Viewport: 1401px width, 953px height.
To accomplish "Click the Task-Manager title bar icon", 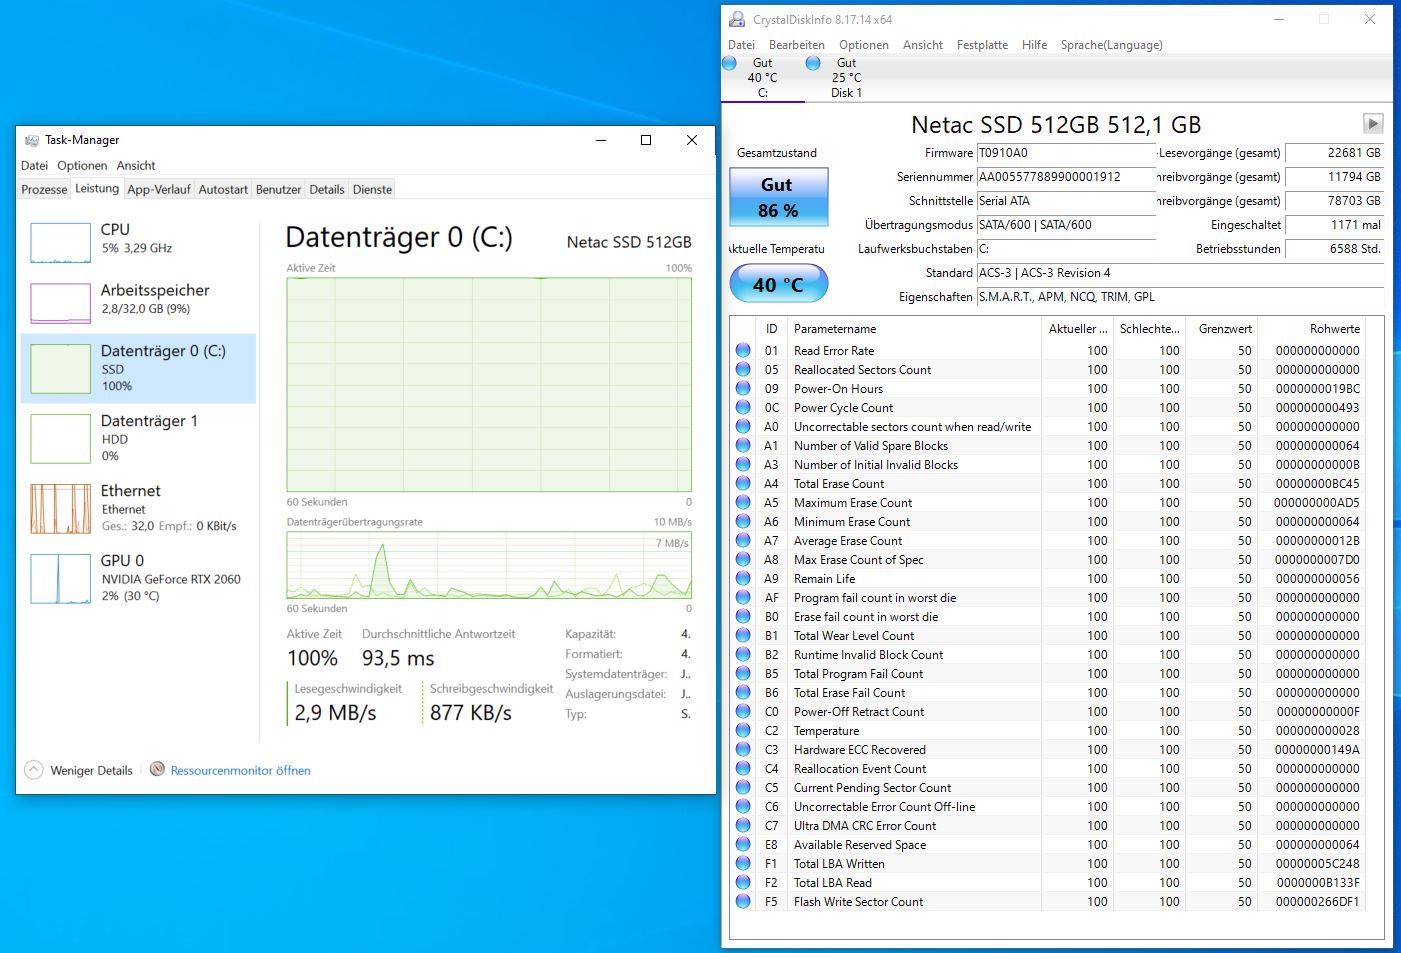I will (32, 140).
